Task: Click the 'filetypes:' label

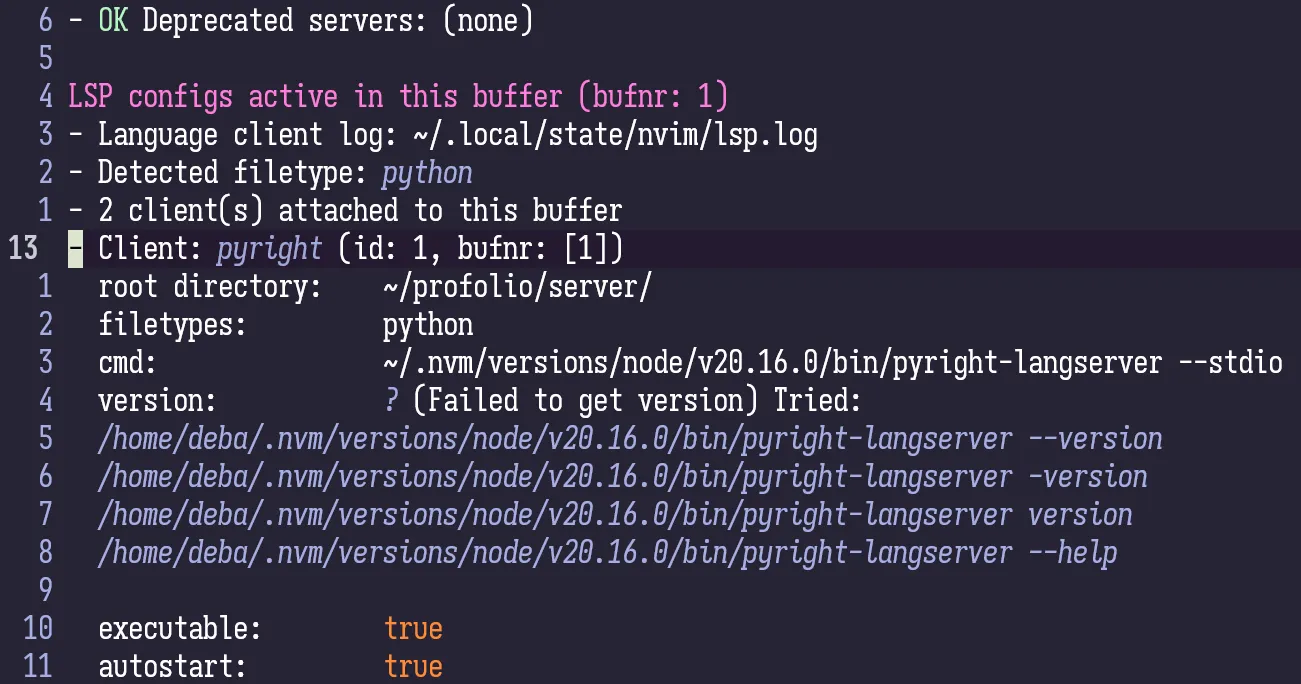Action: (x=172, y=325)
